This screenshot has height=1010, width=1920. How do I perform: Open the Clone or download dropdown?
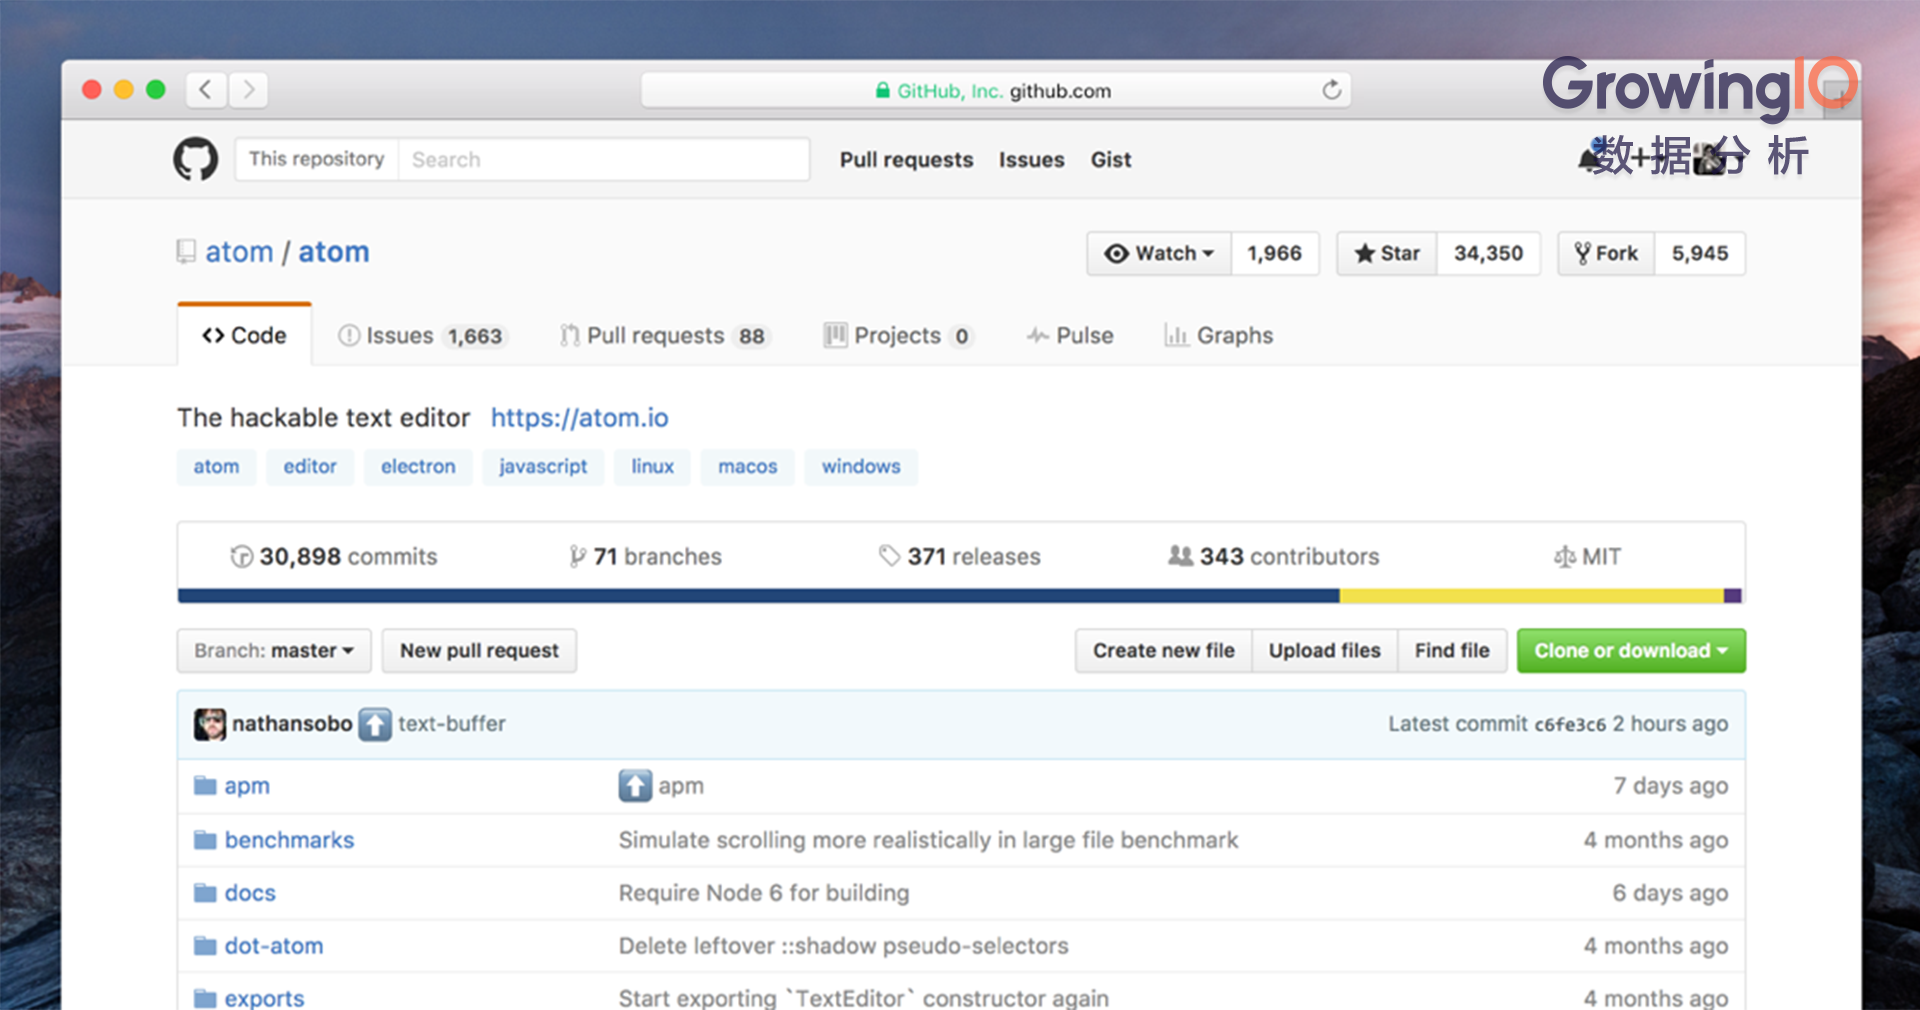tap(1631, 651)
